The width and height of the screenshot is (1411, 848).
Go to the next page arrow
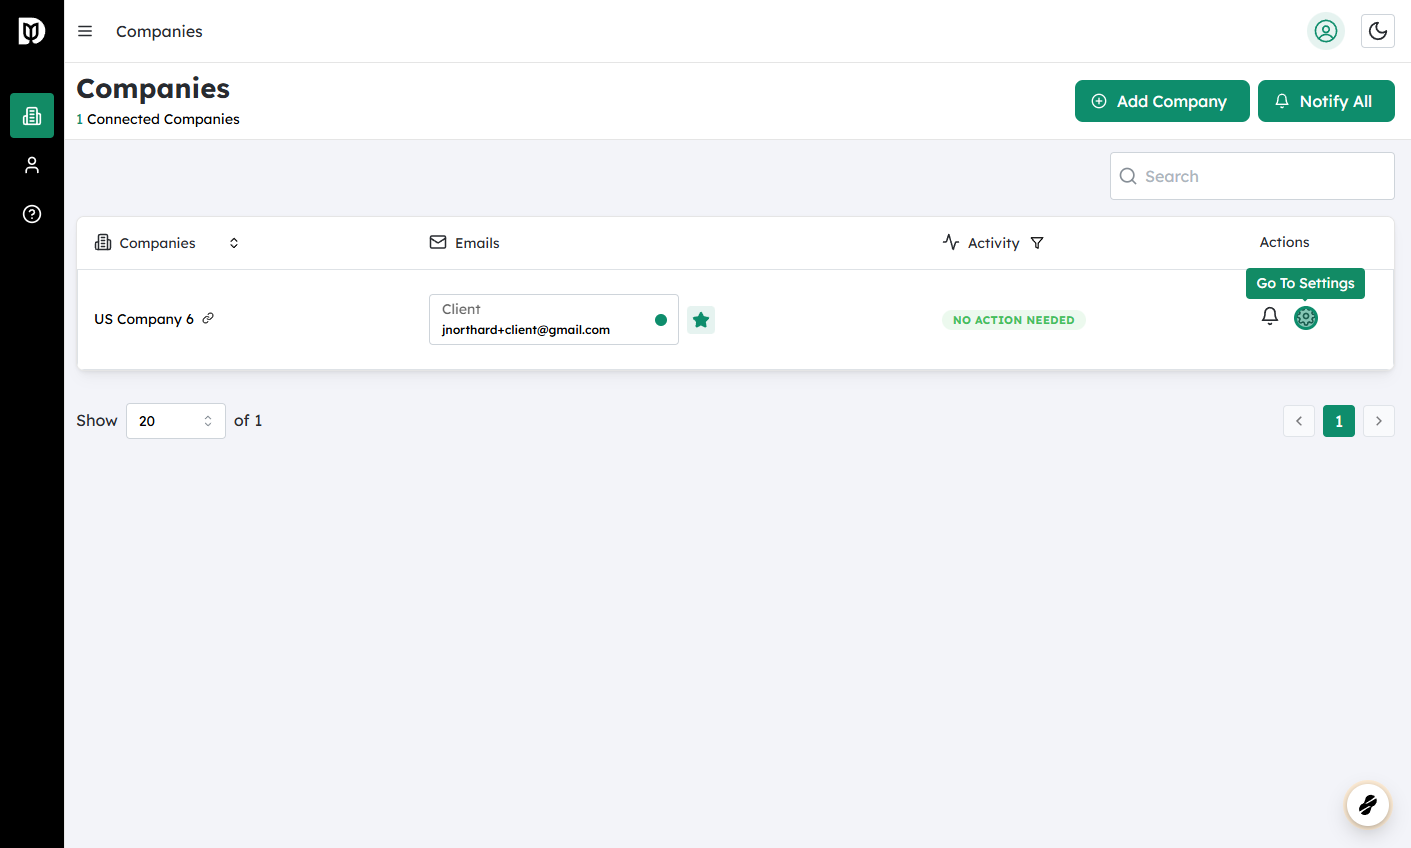[x=1378, y=421]
